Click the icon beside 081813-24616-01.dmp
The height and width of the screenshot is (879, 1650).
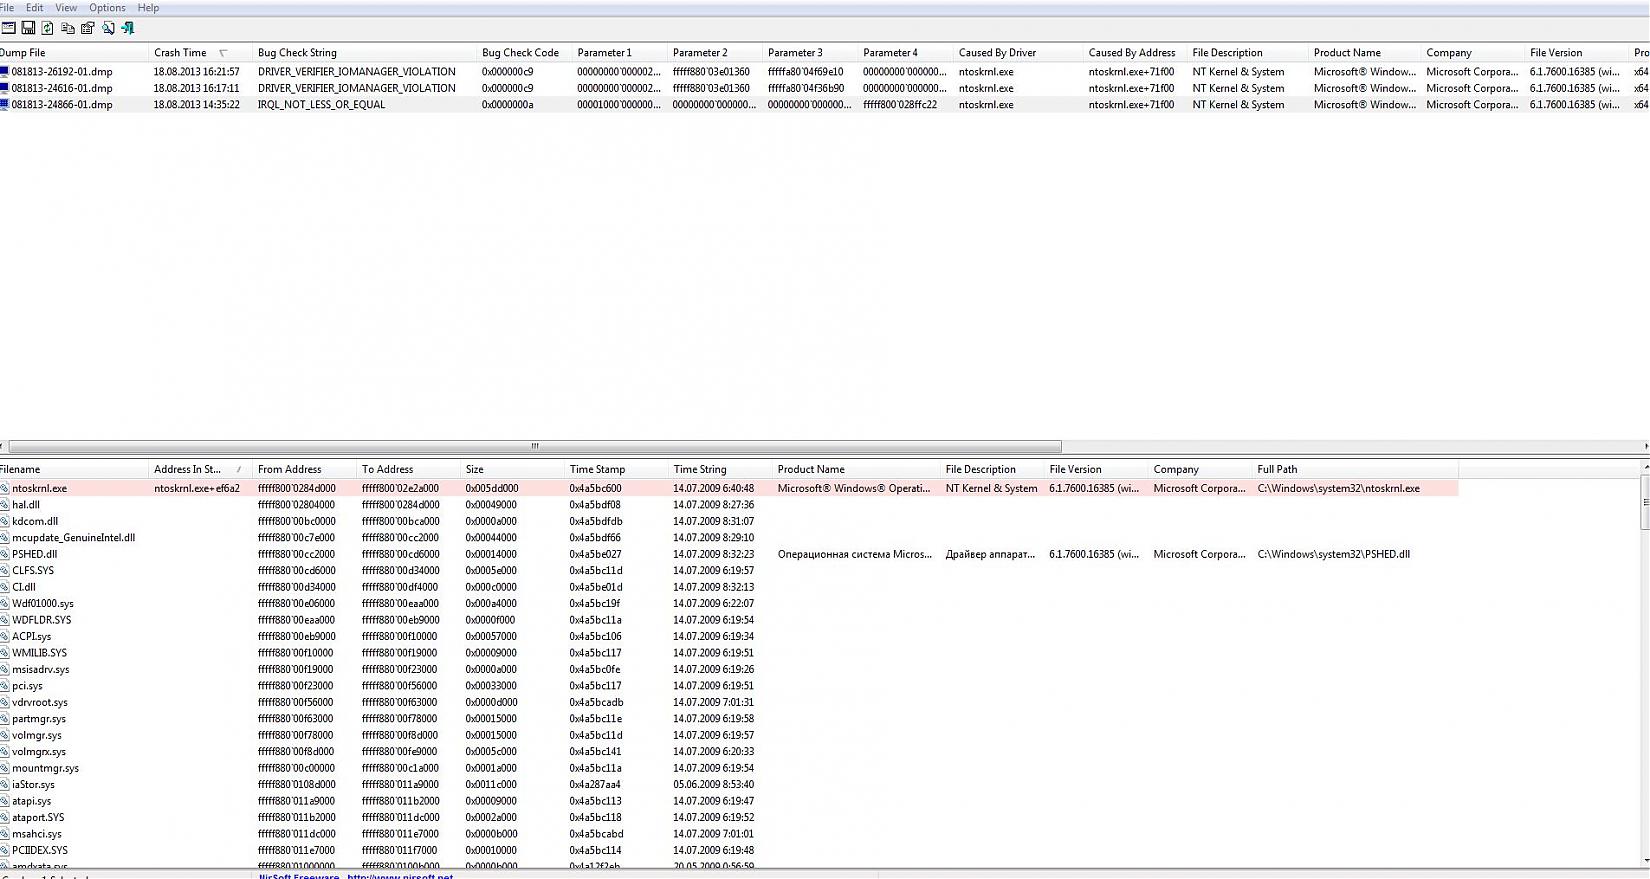pos(4,88)
